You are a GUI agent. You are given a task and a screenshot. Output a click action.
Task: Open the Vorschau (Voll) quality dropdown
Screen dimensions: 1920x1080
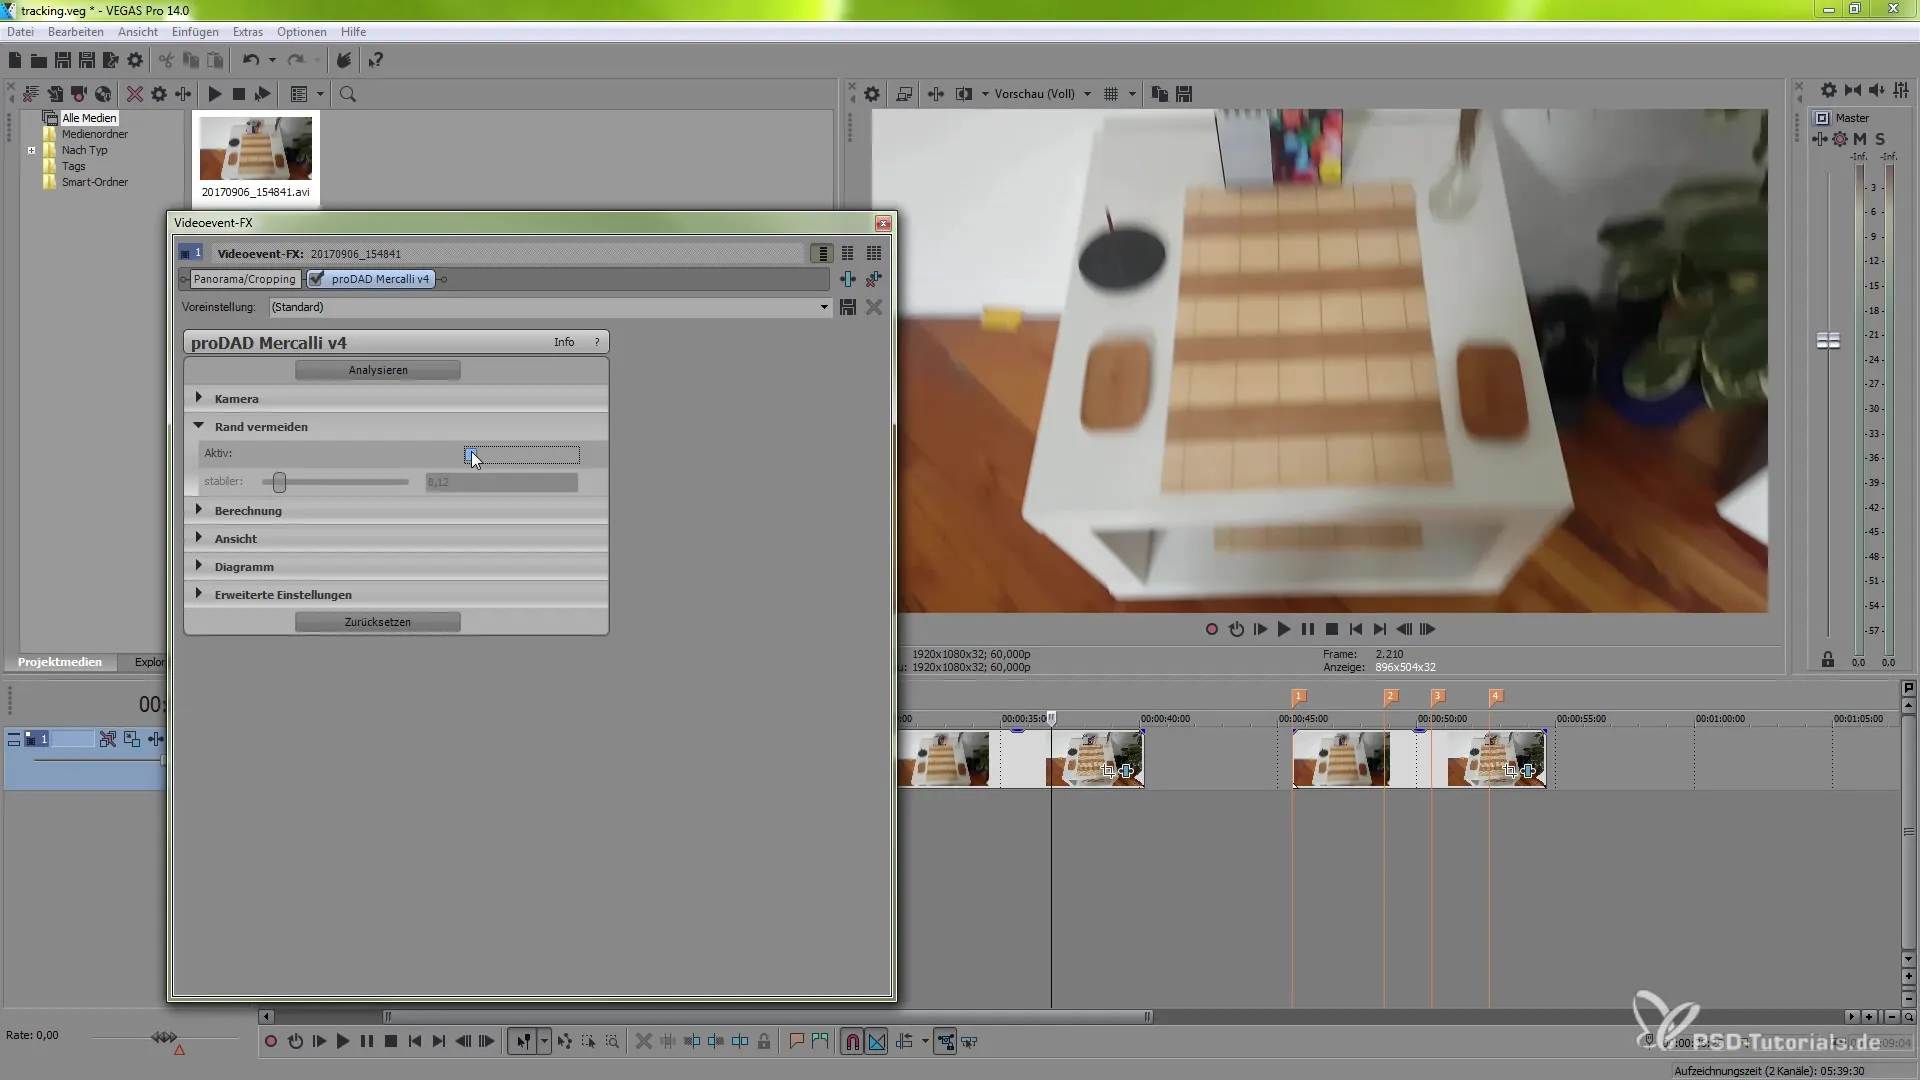1087,94
